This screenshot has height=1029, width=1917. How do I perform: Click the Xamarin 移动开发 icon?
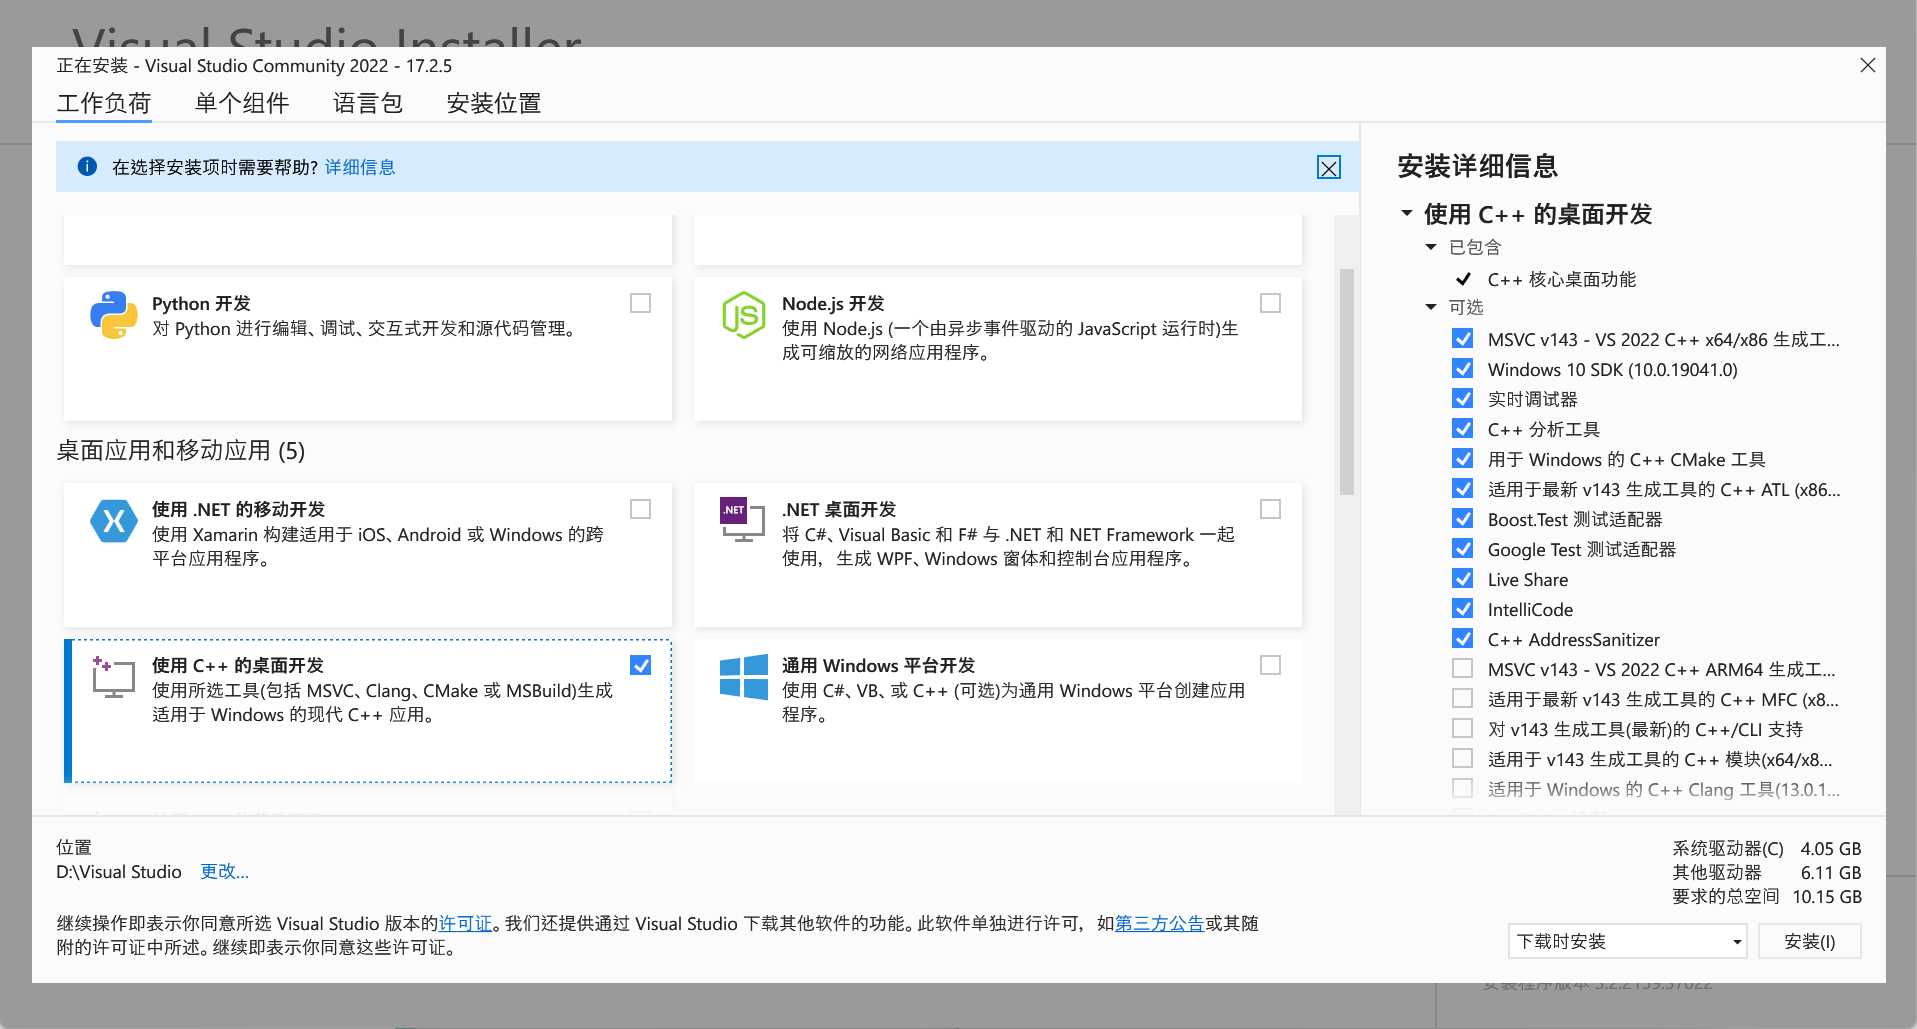[113, 521]
